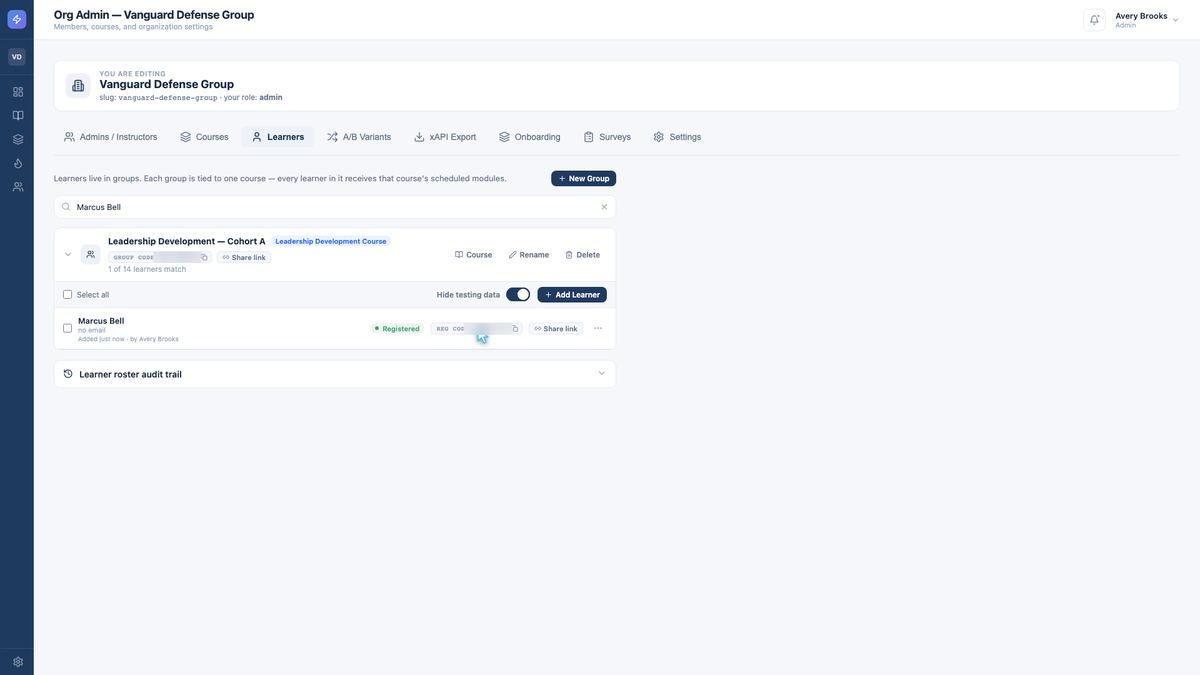Viewport: 1200px width, 675px height.
Task: Delete the Cohort A group
Action: click(583, 255)
